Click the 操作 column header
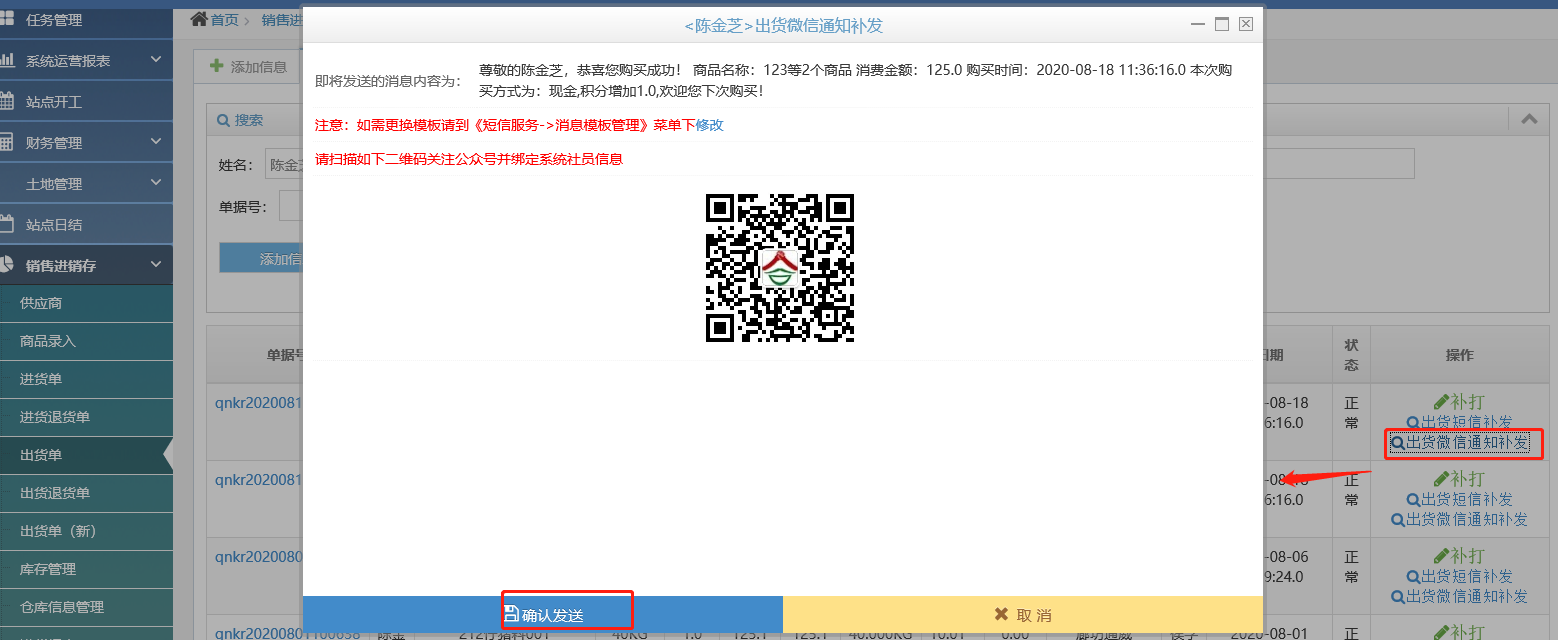This screenshot has width=1558, height=640. click(x=1460, y=355)
